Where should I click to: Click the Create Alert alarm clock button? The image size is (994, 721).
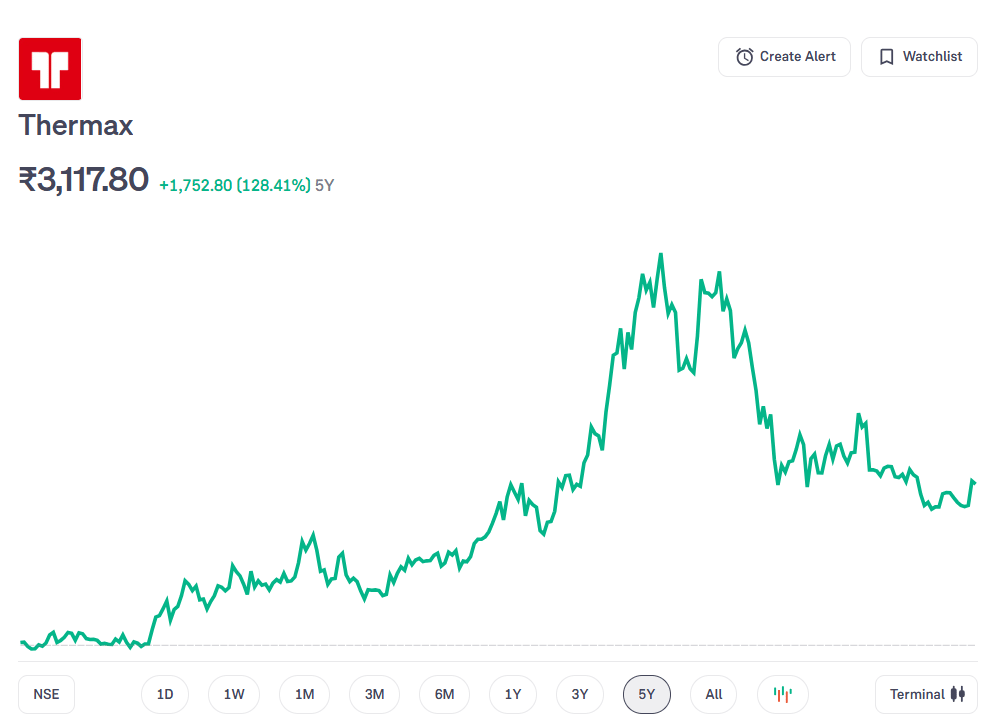(x=784, y=57)
